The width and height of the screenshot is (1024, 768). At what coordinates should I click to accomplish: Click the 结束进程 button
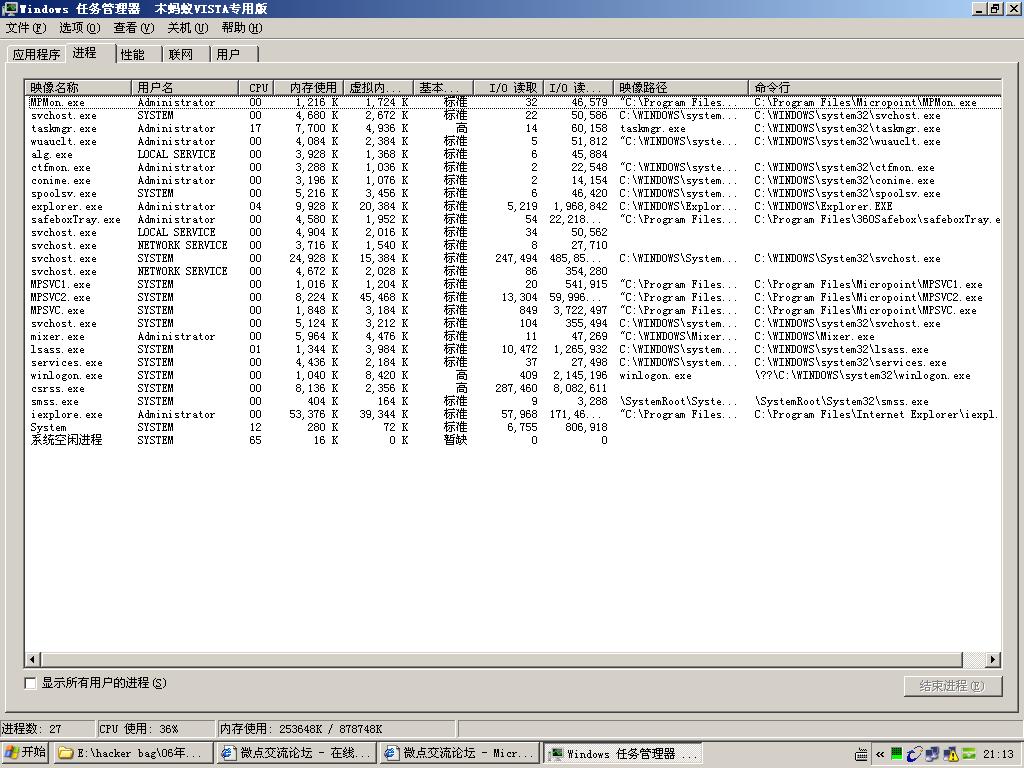point(952,686)
